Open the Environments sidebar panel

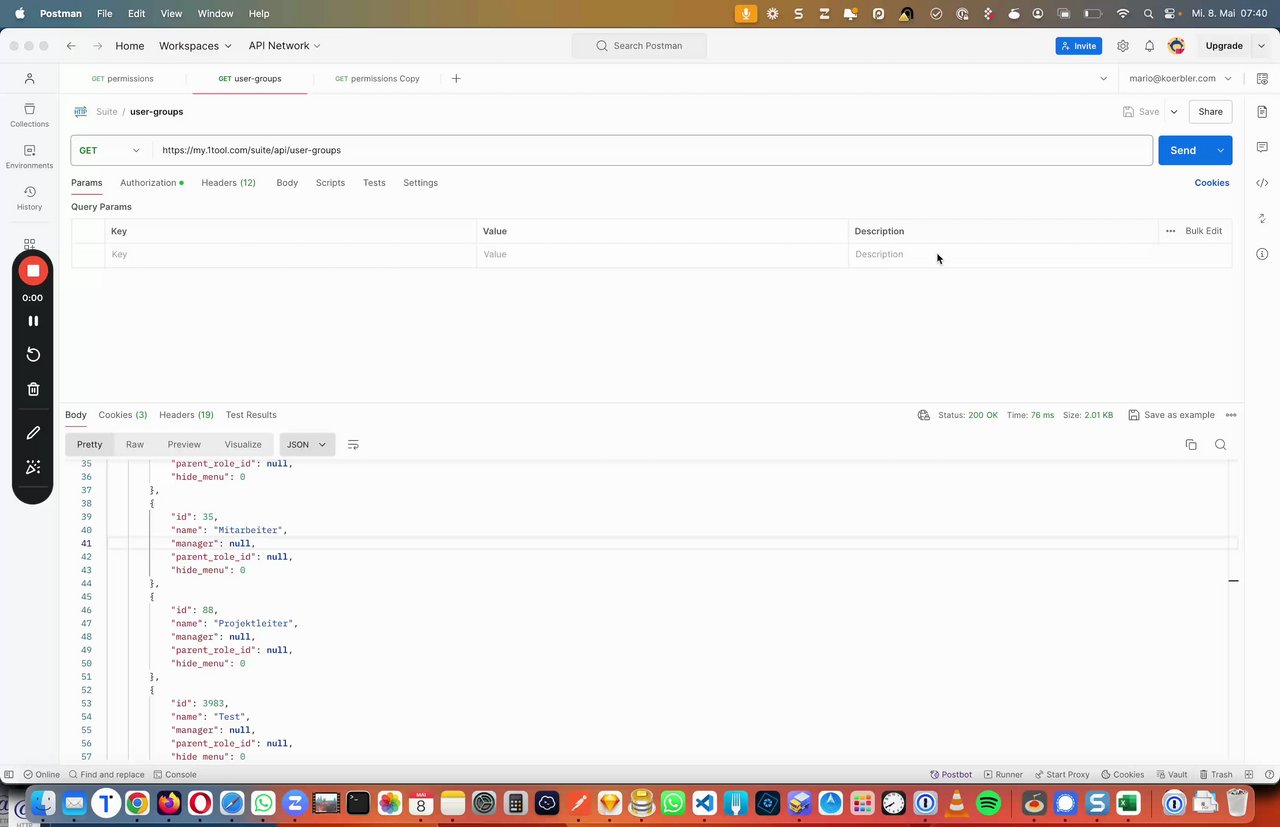pyautogui.click(x=29, y=156)
